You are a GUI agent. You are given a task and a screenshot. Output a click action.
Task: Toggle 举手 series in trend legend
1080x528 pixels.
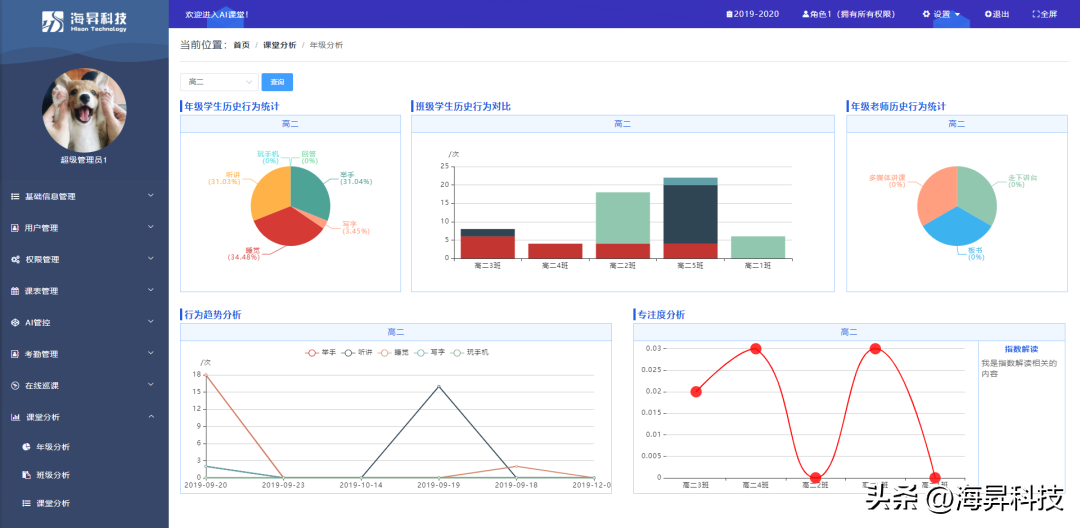320,352
